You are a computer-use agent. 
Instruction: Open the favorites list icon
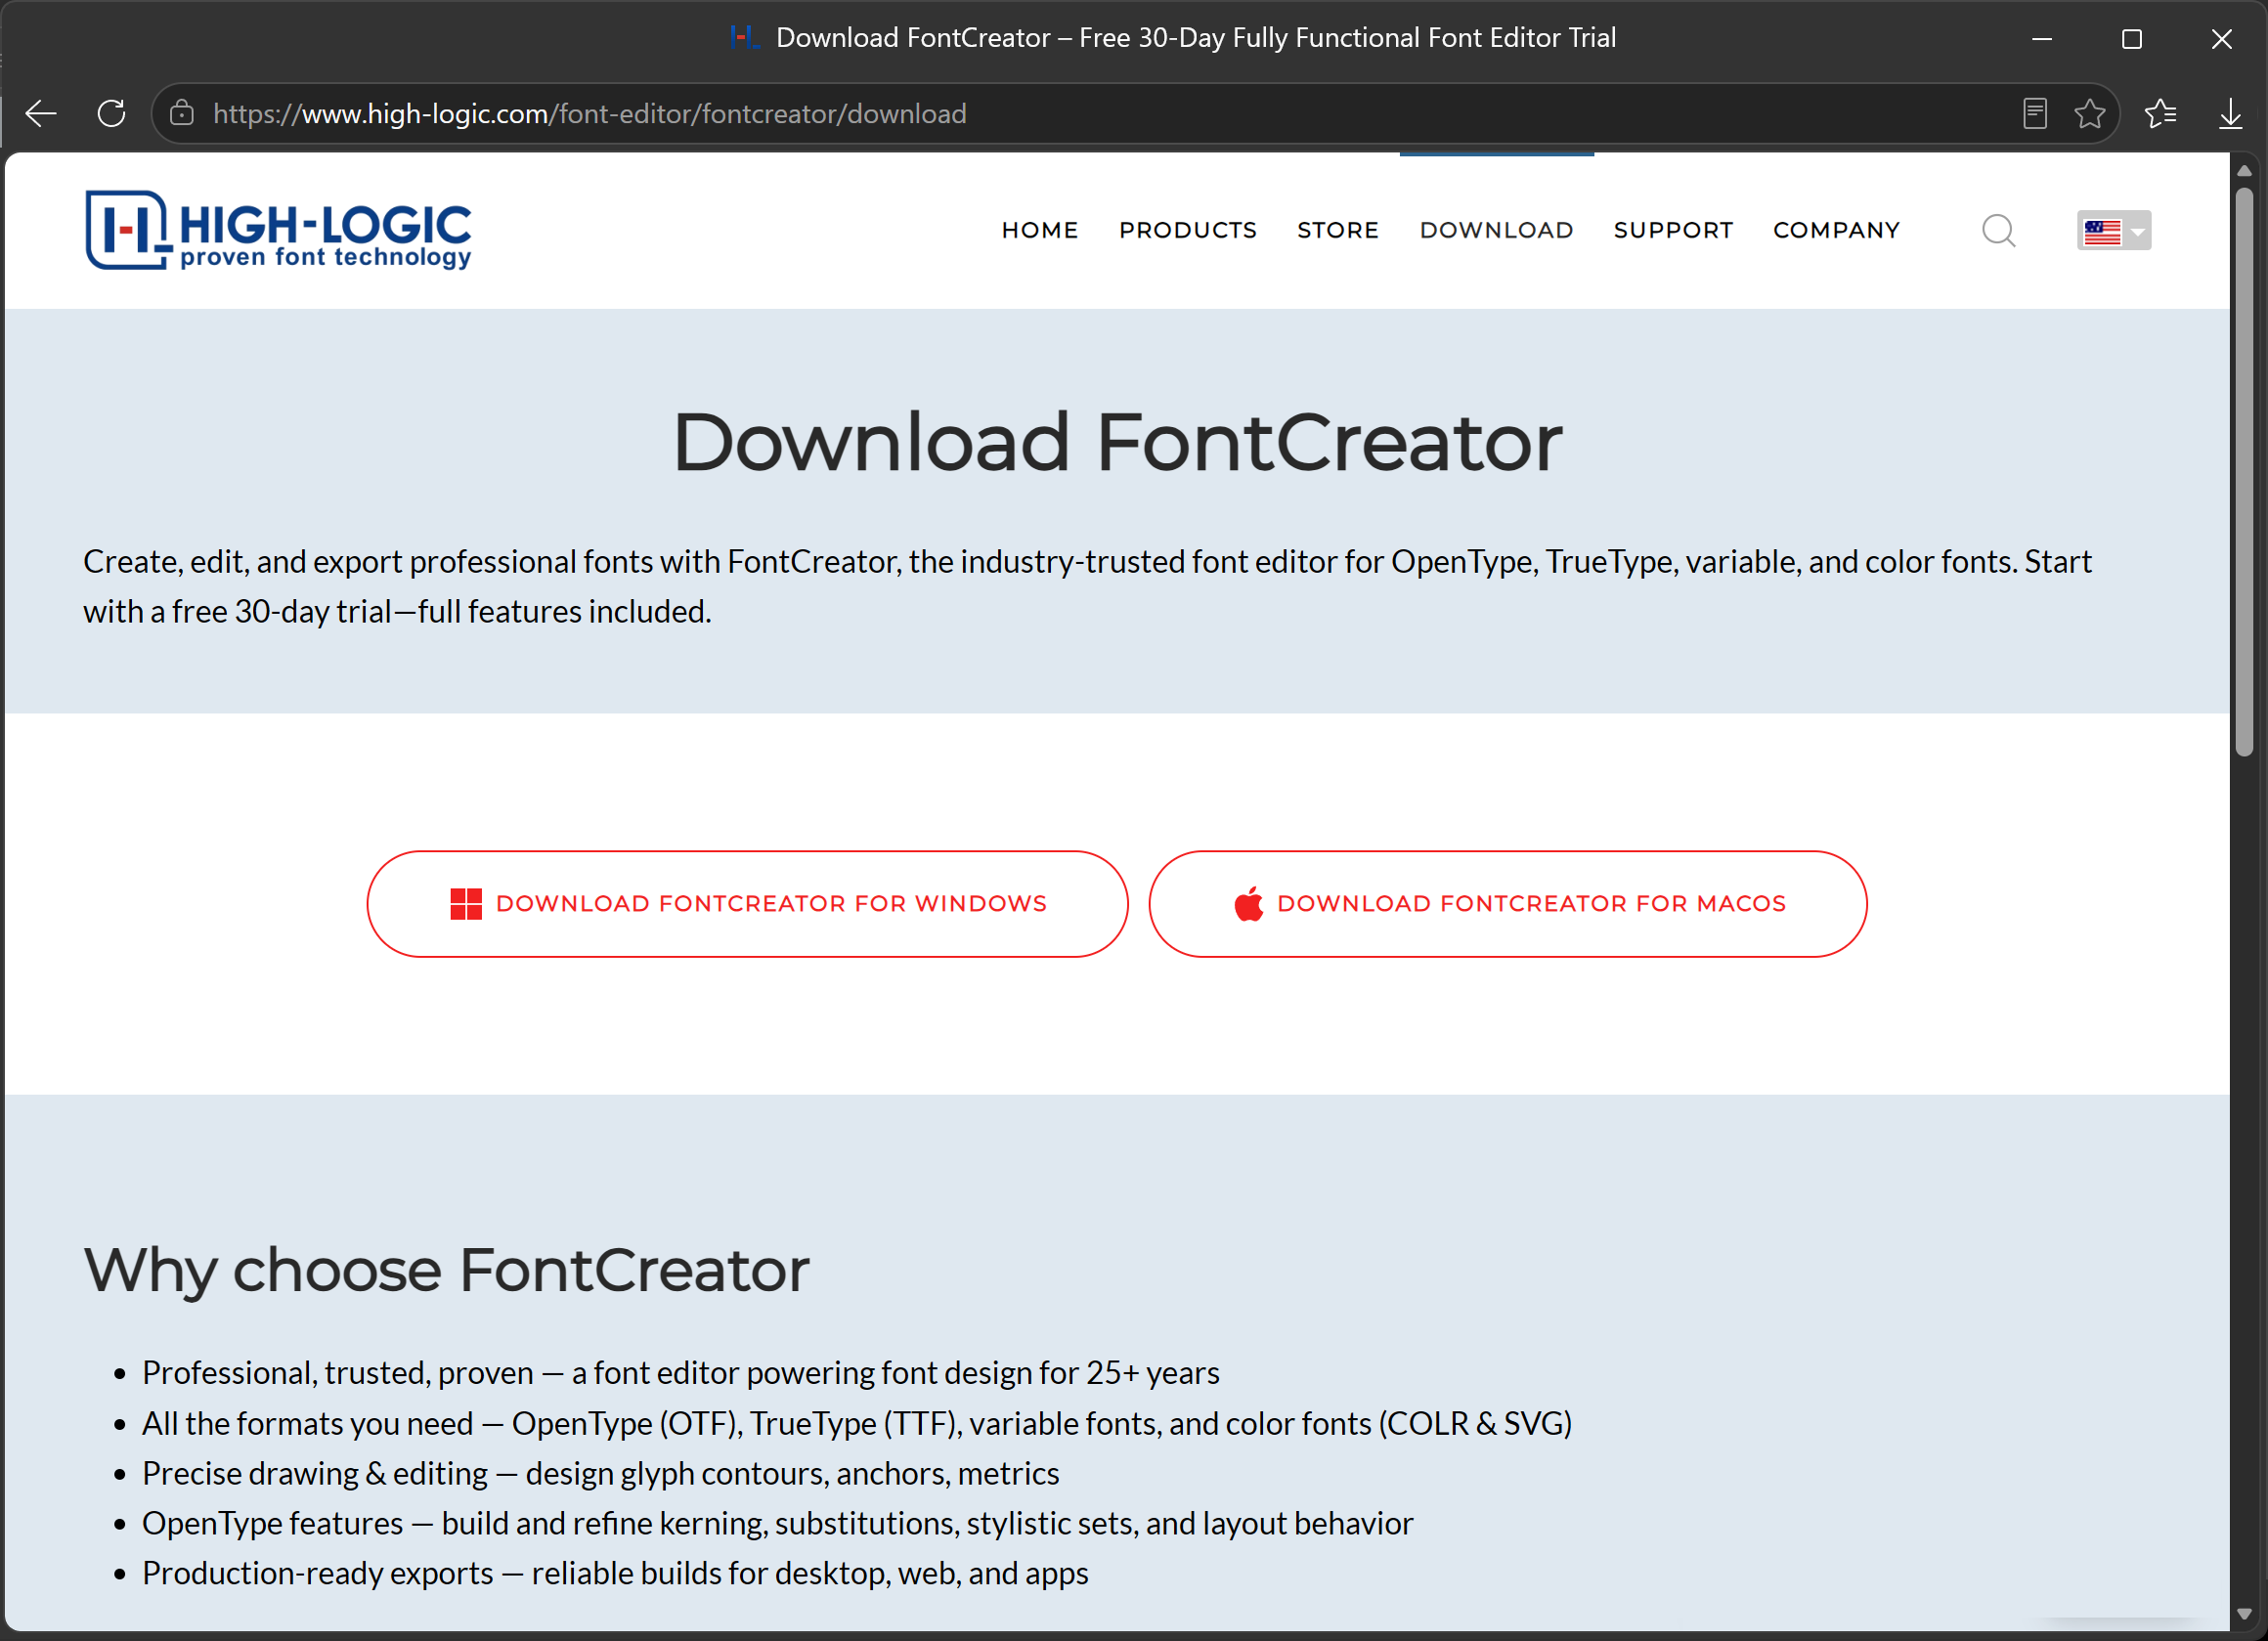tap(2160, 114)
